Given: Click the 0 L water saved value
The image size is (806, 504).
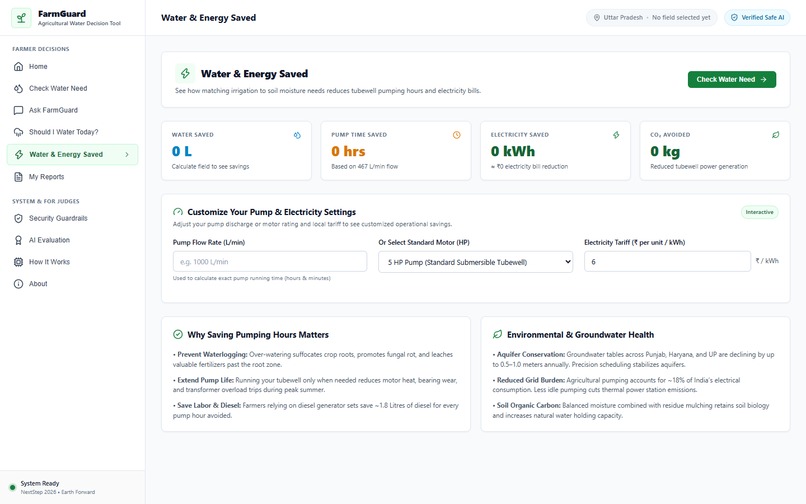Looking at the screenshot, I should [x=182, y=151].
